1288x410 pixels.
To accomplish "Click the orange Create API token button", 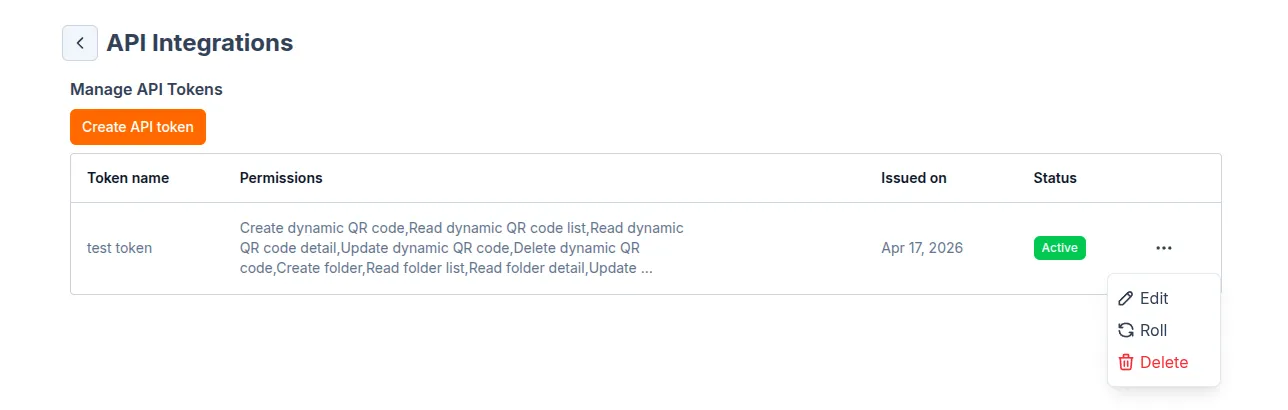I will 138,127.
